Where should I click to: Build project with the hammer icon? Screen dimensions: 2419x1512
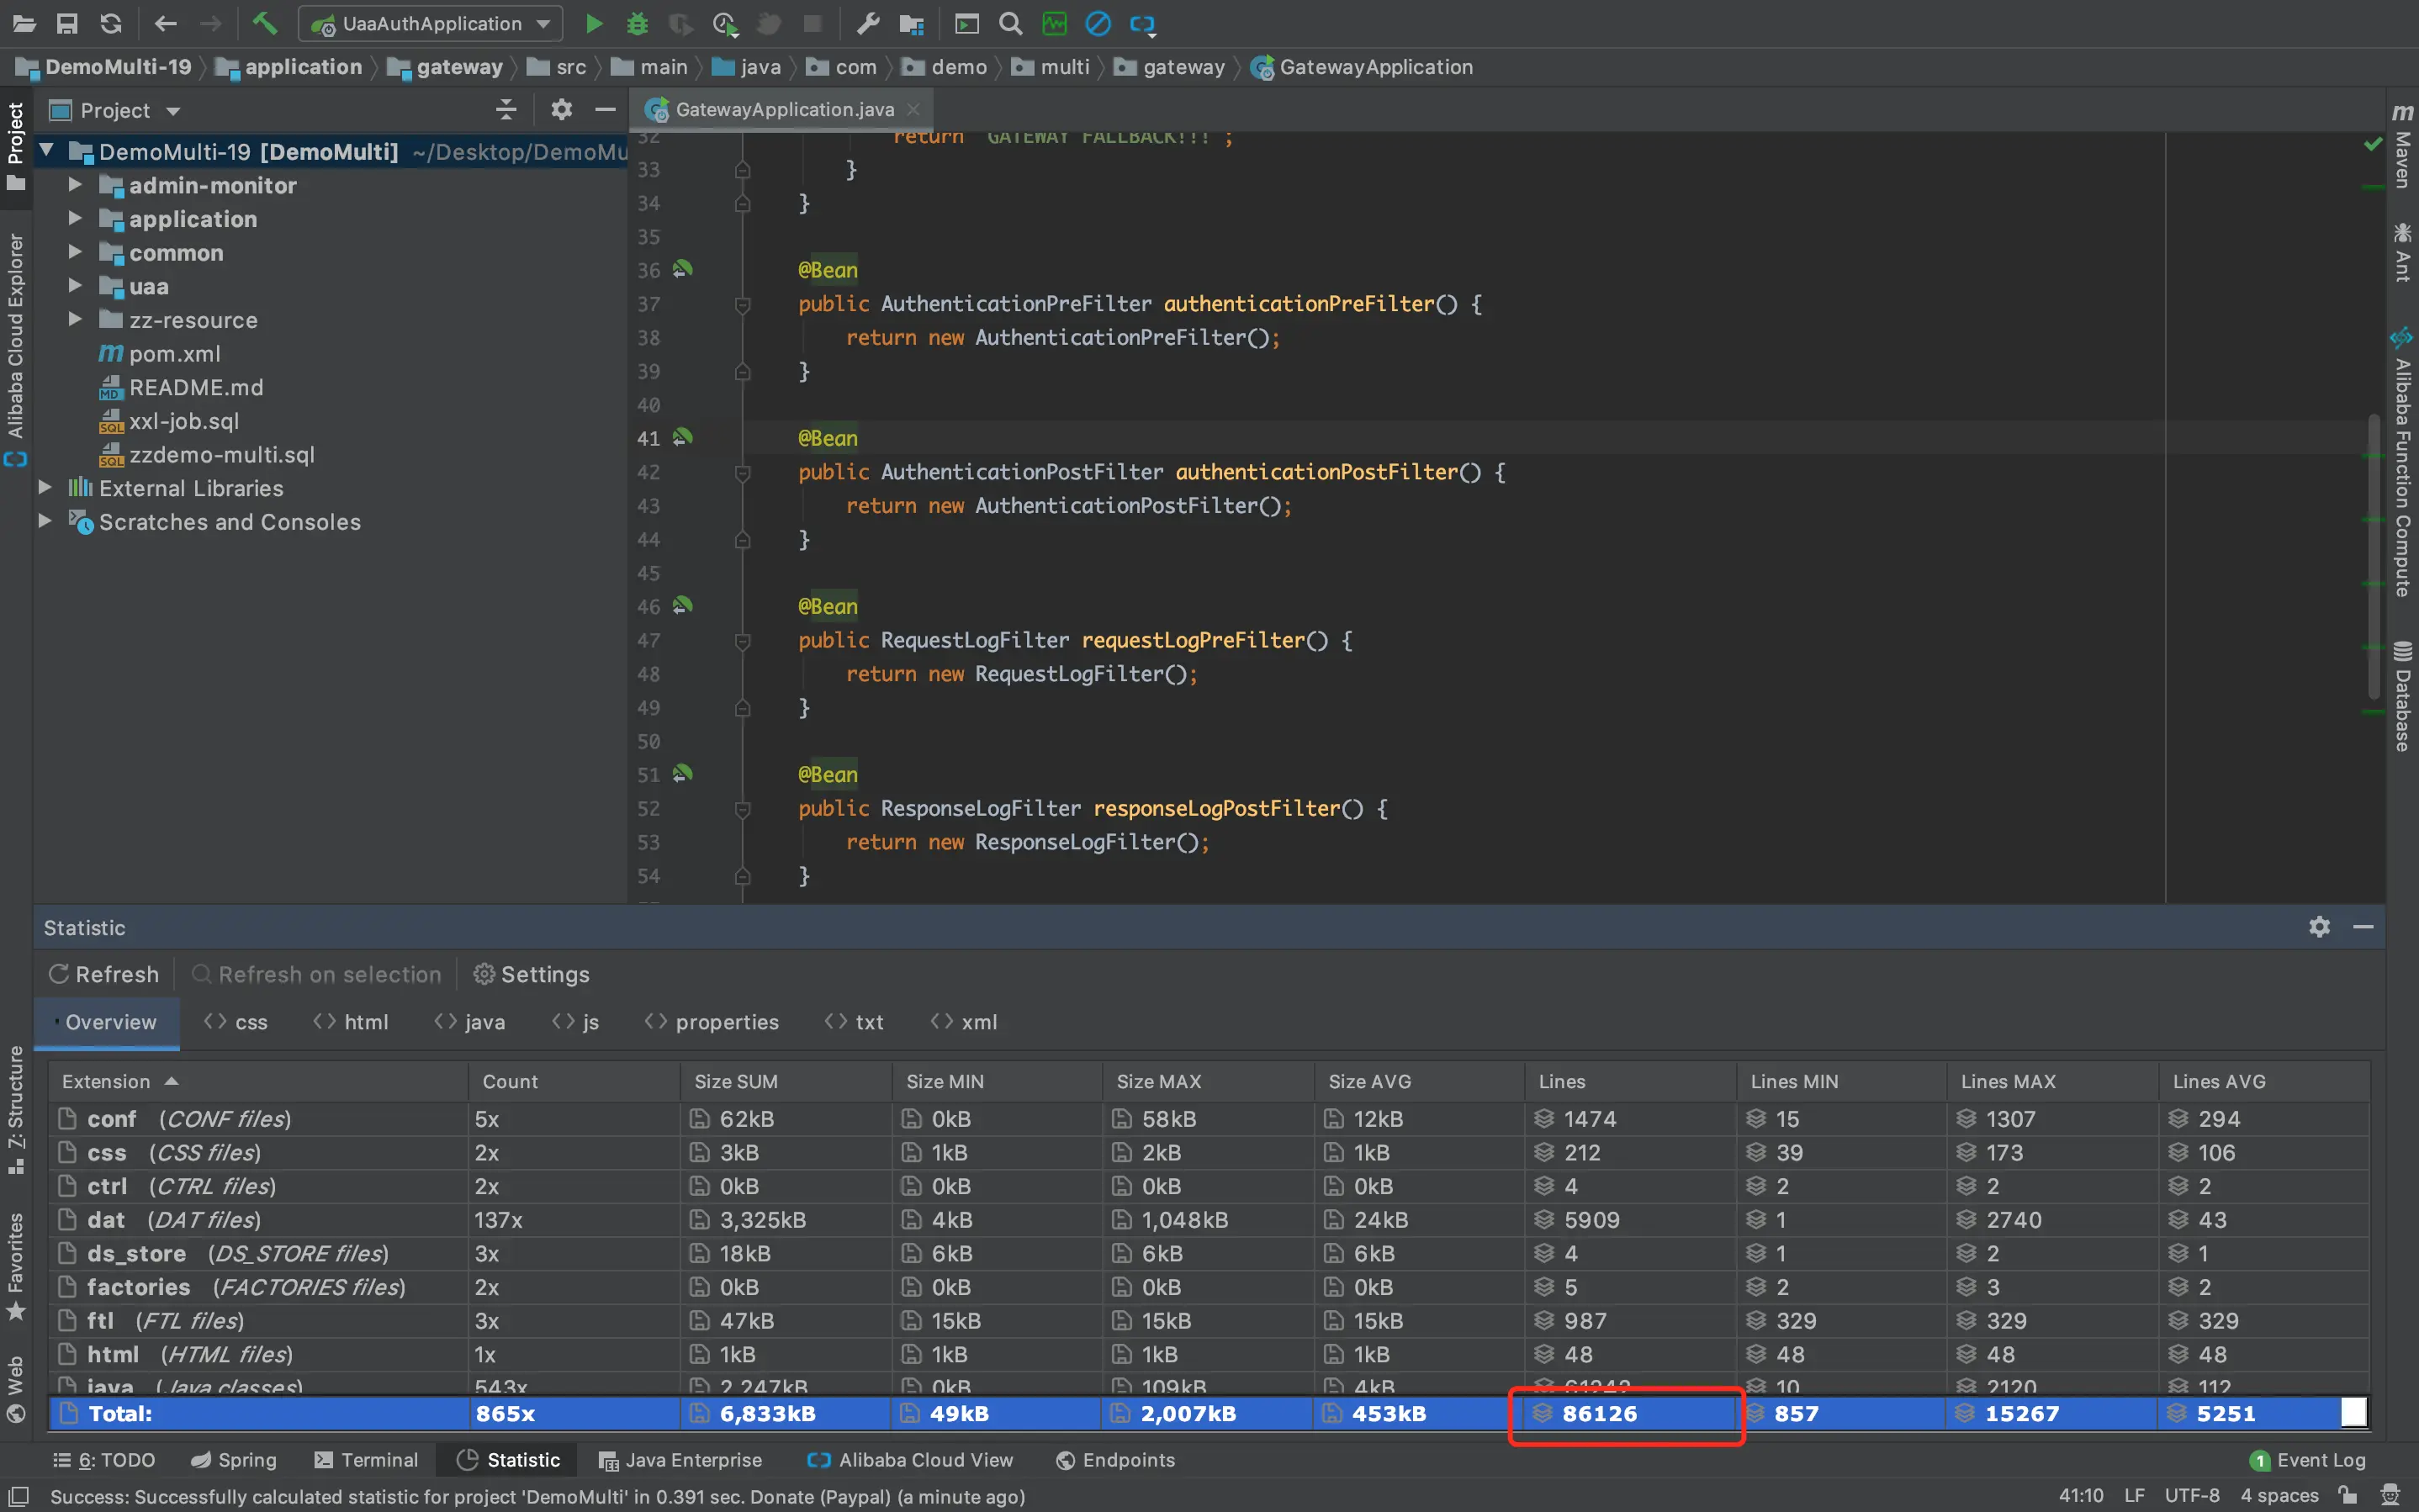(x=265, y=23)
